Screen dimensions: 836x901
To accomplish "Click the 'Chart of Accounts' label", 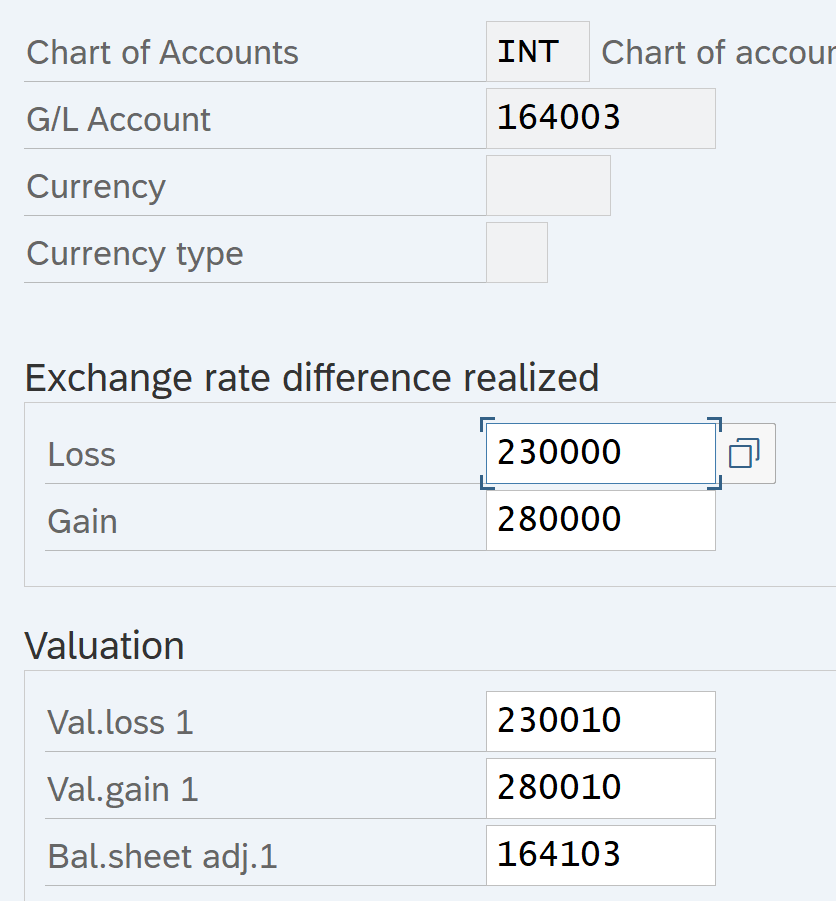I will [x=162, y=53].
